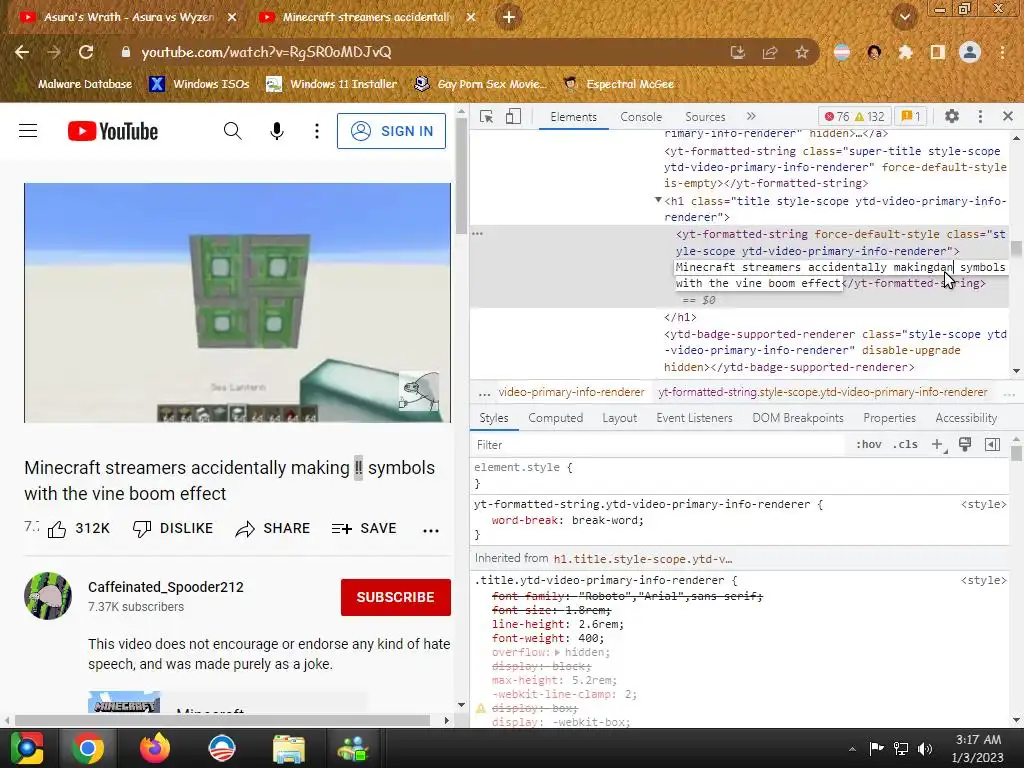Toggle the device toolbar in DevTools
The height and width of the screenshot is (768, 1024).
point(513,116)
